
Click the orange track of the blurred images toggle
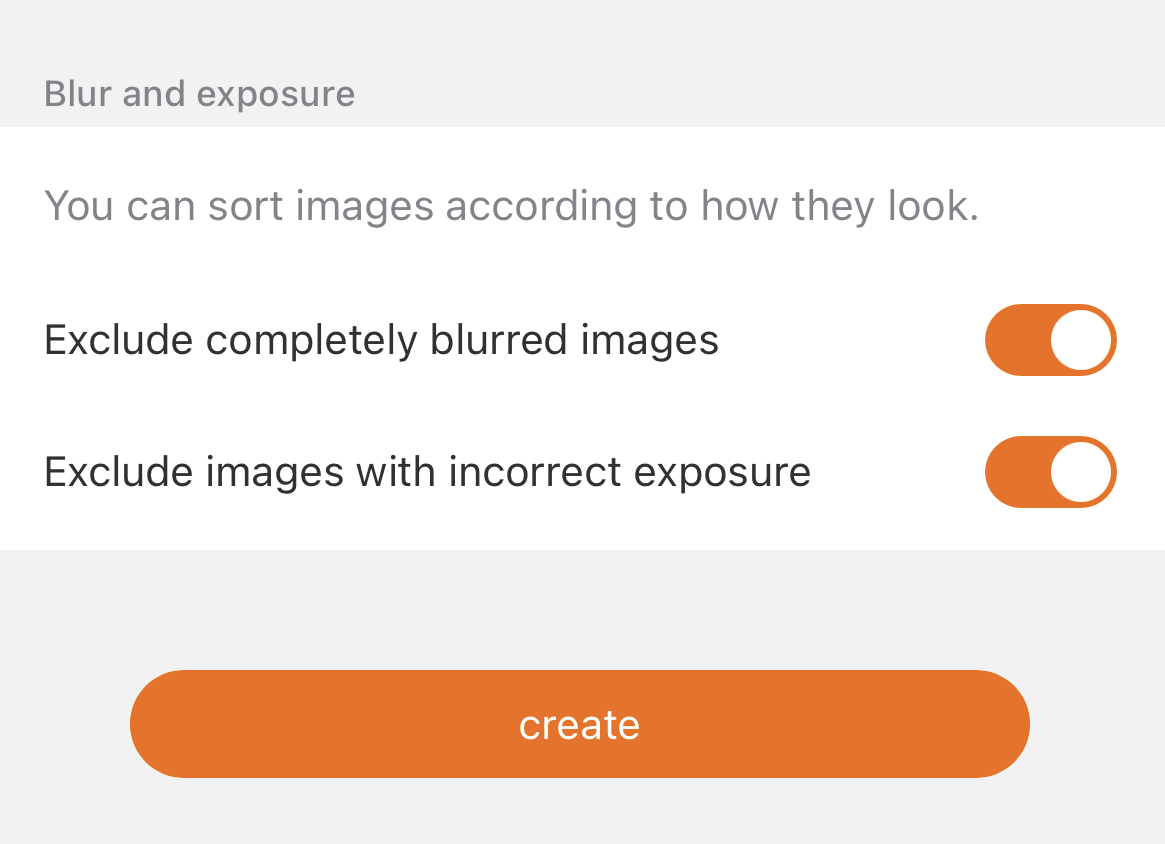tap(1012, 340)
